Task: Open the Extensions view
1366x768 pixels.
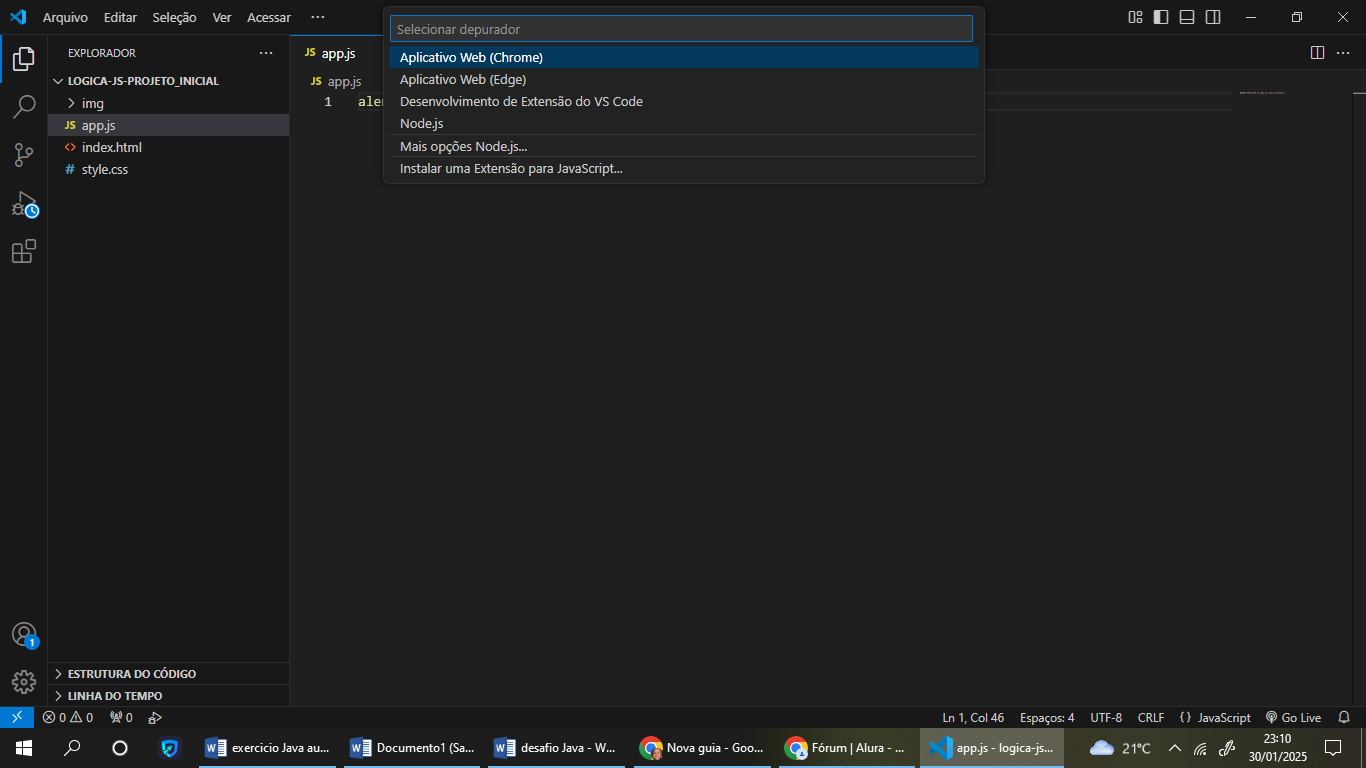Action: (x=24, y=251)
